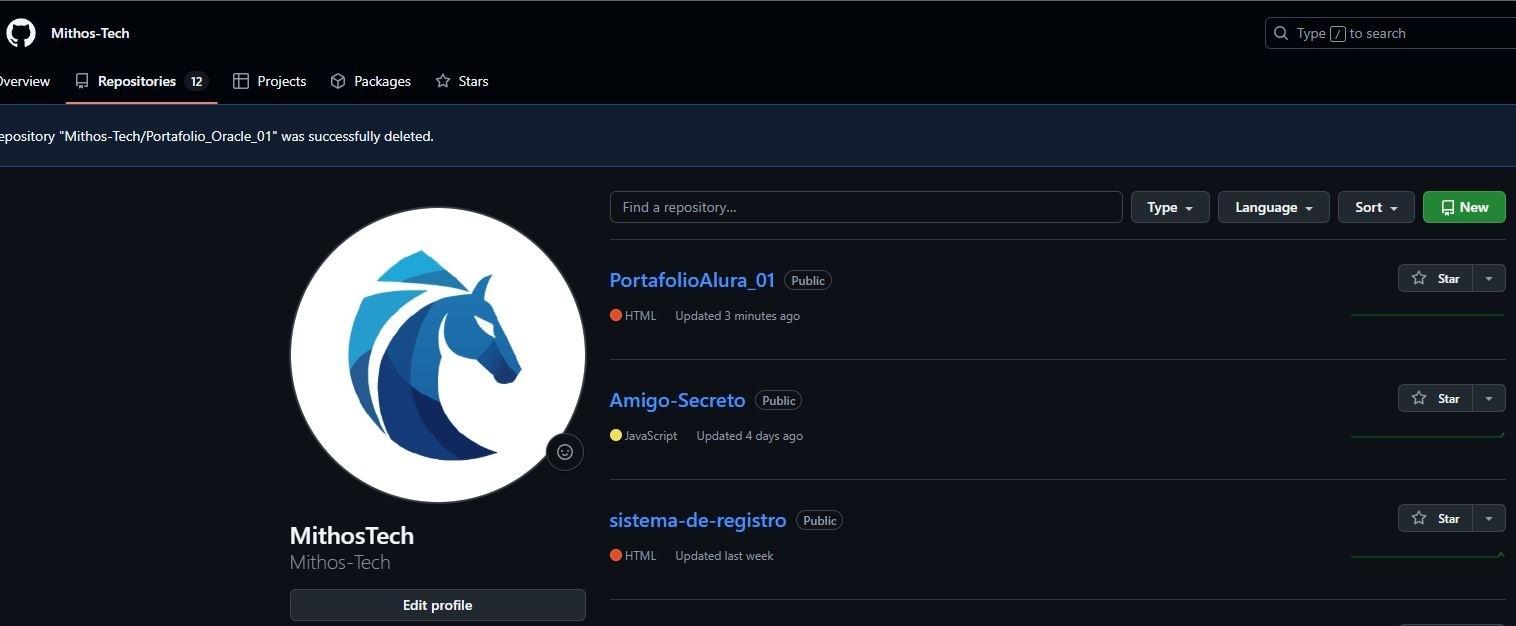
Task: Open the sistema-de-registro repository
Action: [698, 520]
